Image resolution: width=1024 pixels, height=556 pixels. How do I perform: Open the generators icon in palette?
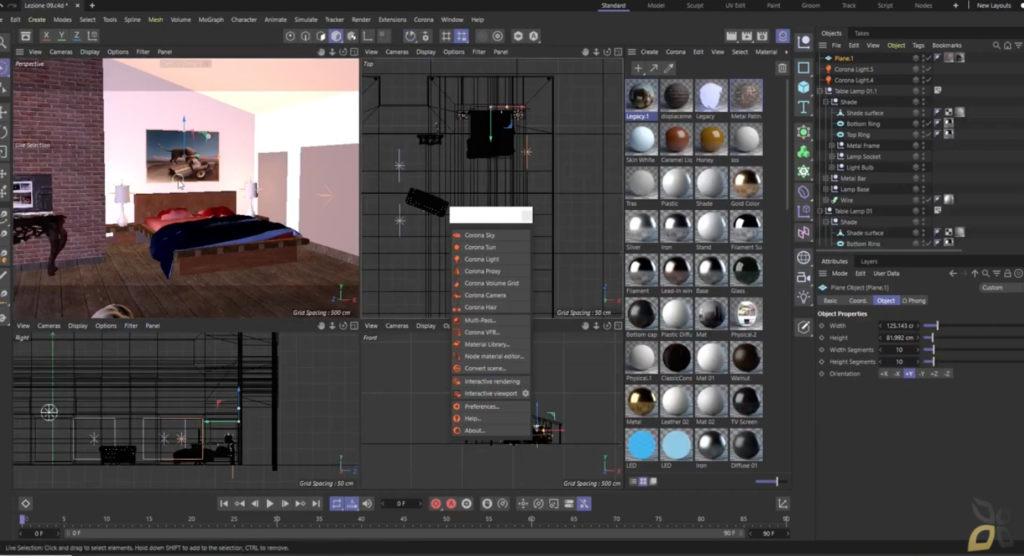[x=804, y=132]
